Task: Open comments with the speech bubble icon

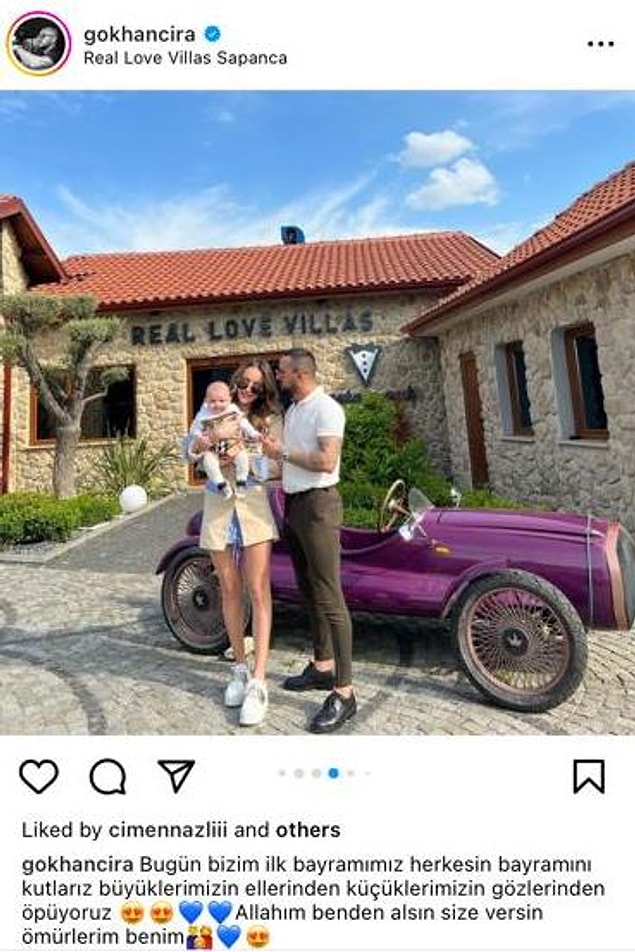Action: click(x=108, y=776)
